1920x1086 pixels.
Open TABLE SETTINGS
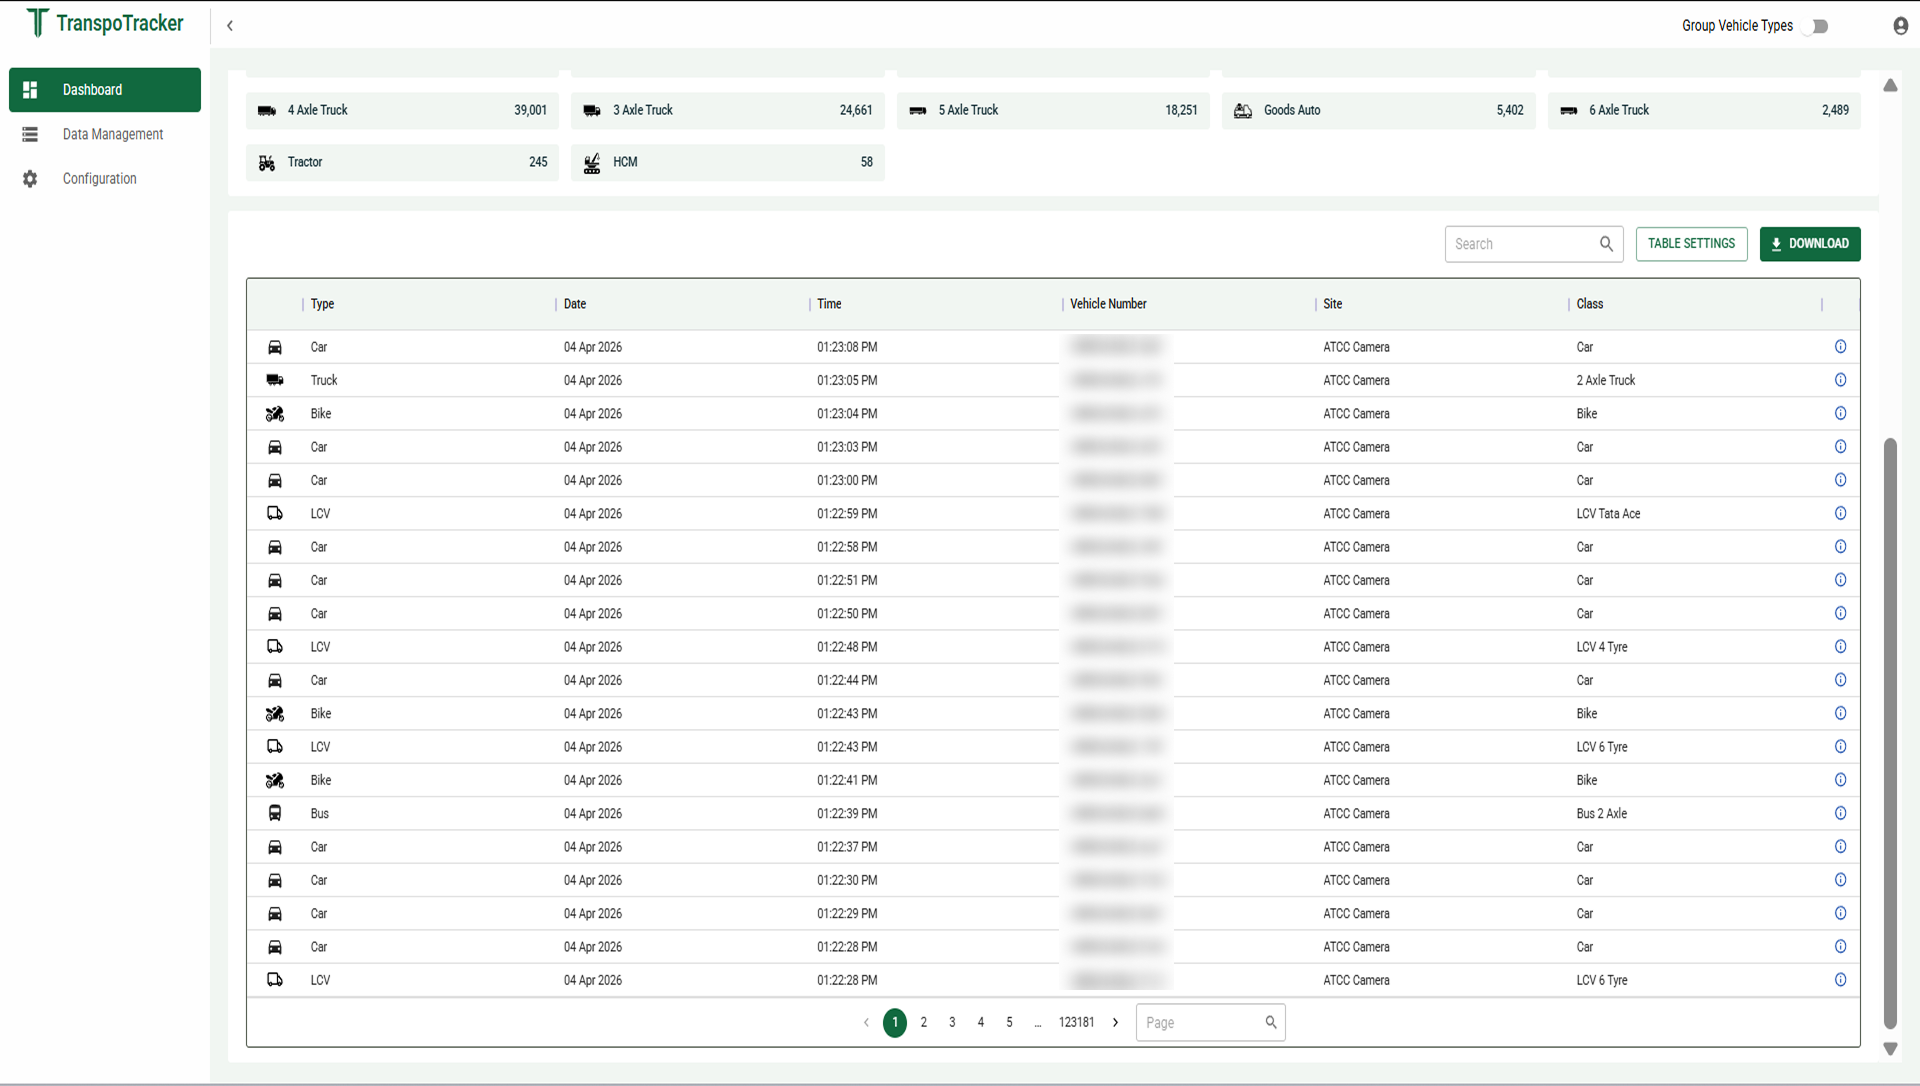point(1691,244)
